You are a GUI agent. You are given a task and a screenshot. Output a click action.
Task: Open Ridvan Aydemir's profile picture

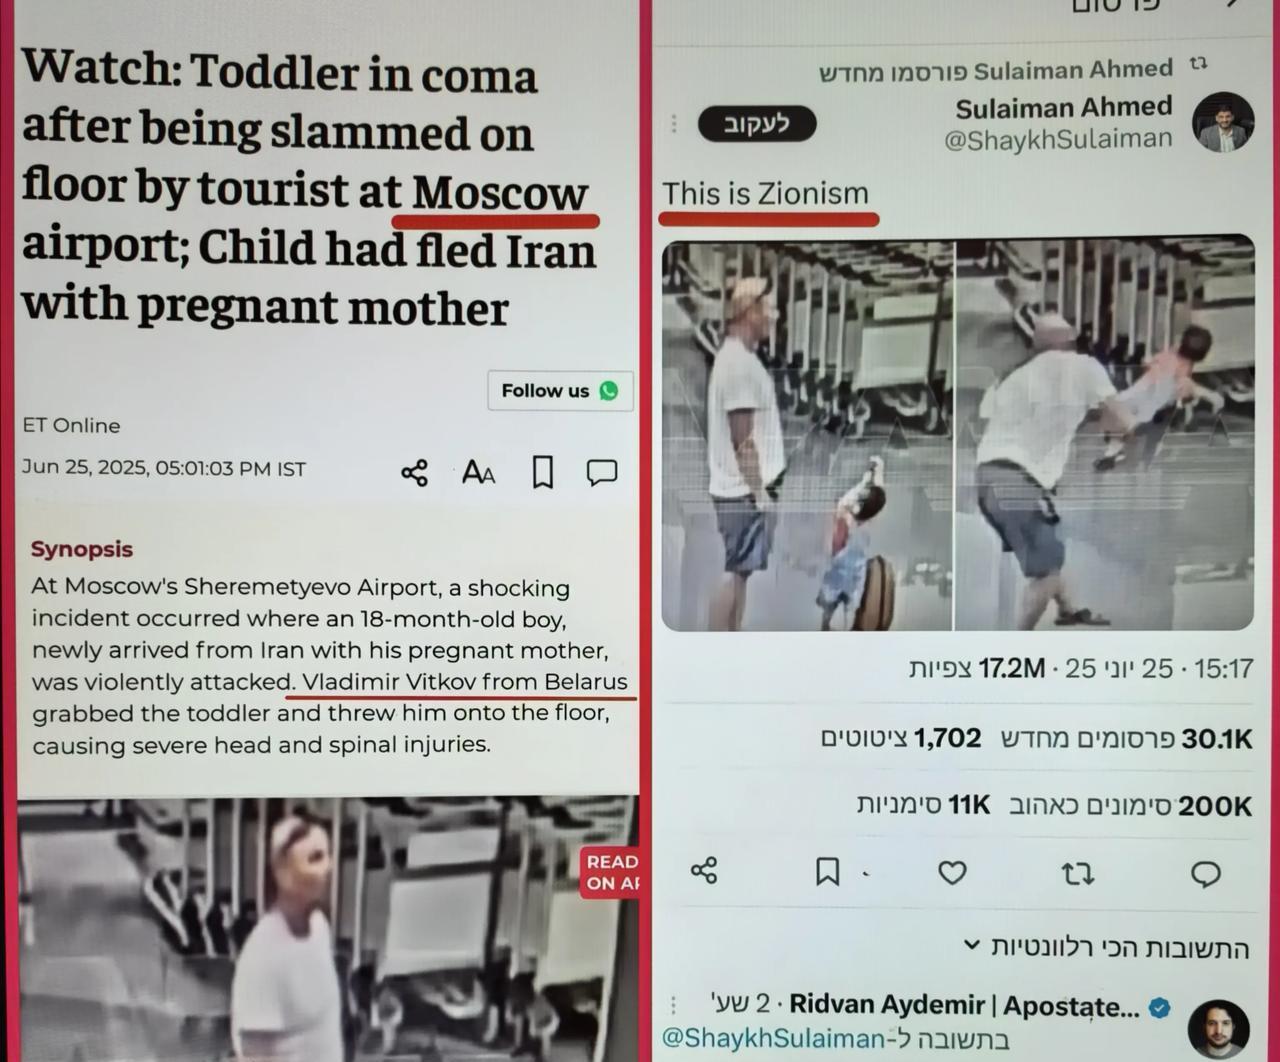[1219, 1029]
